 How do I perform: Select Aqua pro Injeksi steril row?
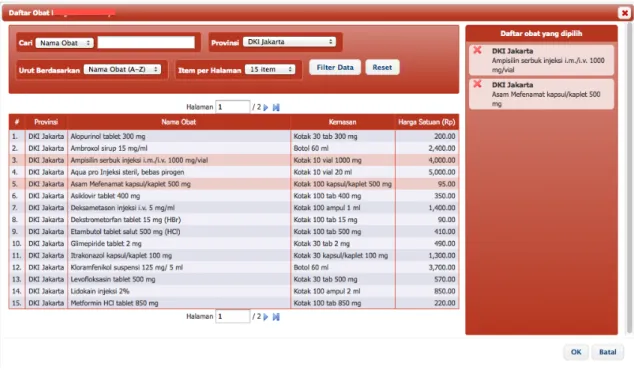(x=234, y=172)
